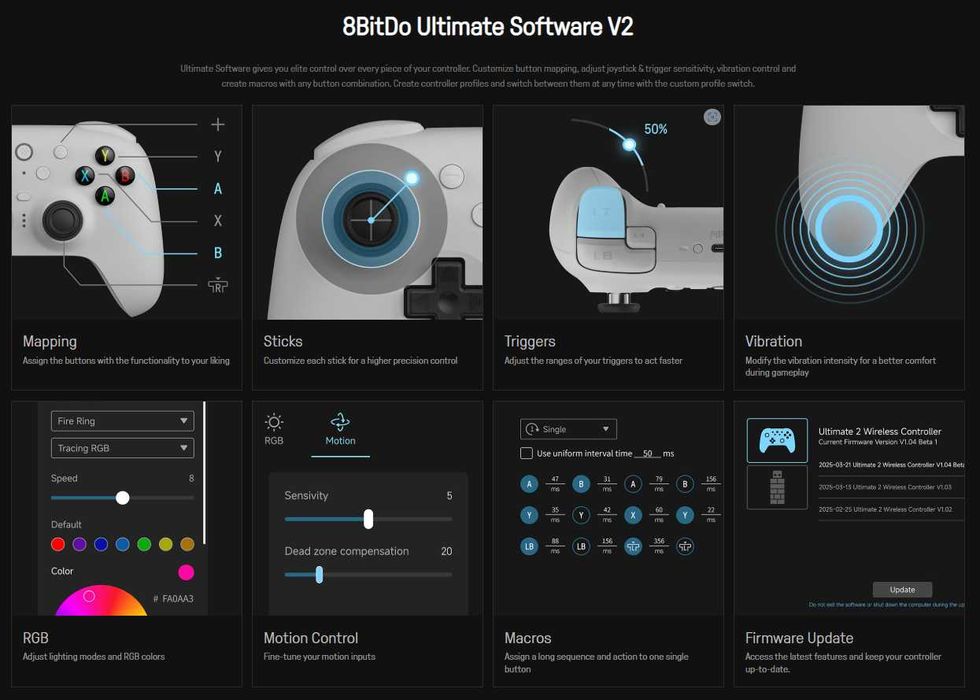The width and height of the screenshot is (980, 700).
Task: Select the brick-shaped adapter device icon
Action: pos(777,488)
